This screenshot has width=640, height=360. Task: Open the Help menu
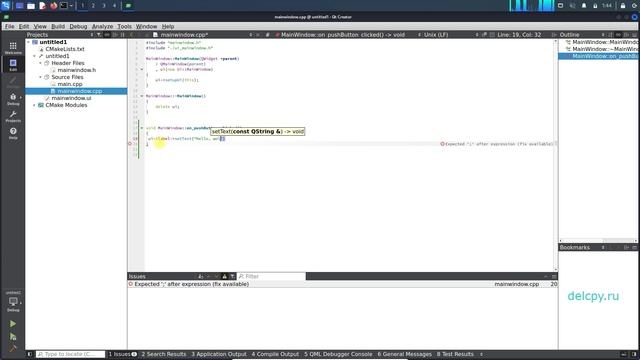point(168,27)
